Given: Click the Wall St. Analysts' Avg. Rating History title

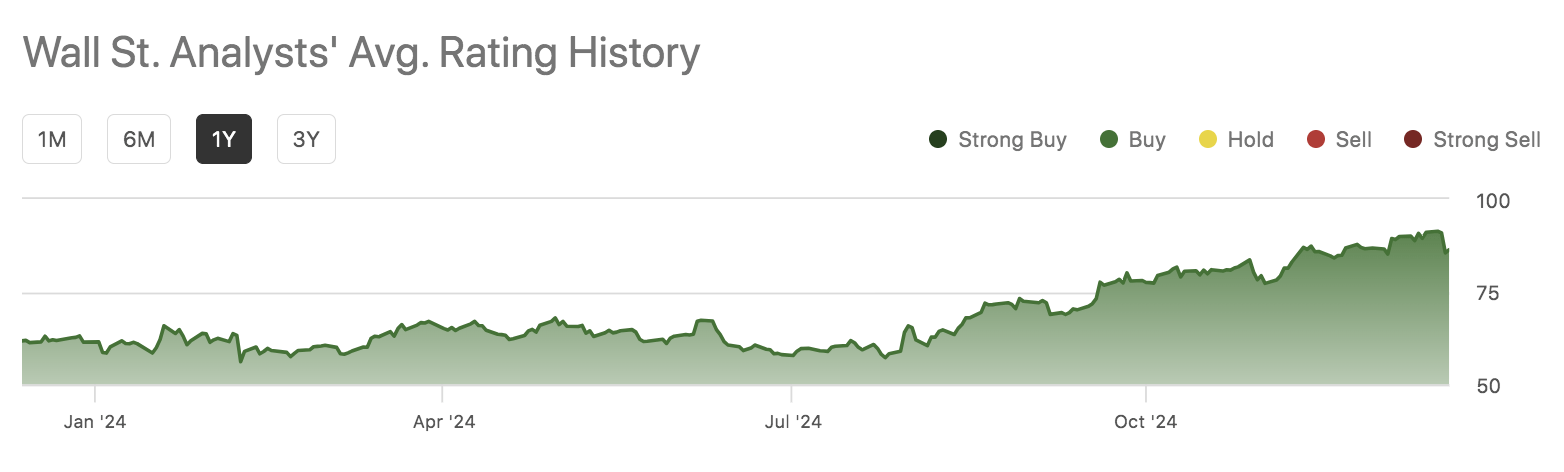Looking at the screenshot, I should [360, 53].
